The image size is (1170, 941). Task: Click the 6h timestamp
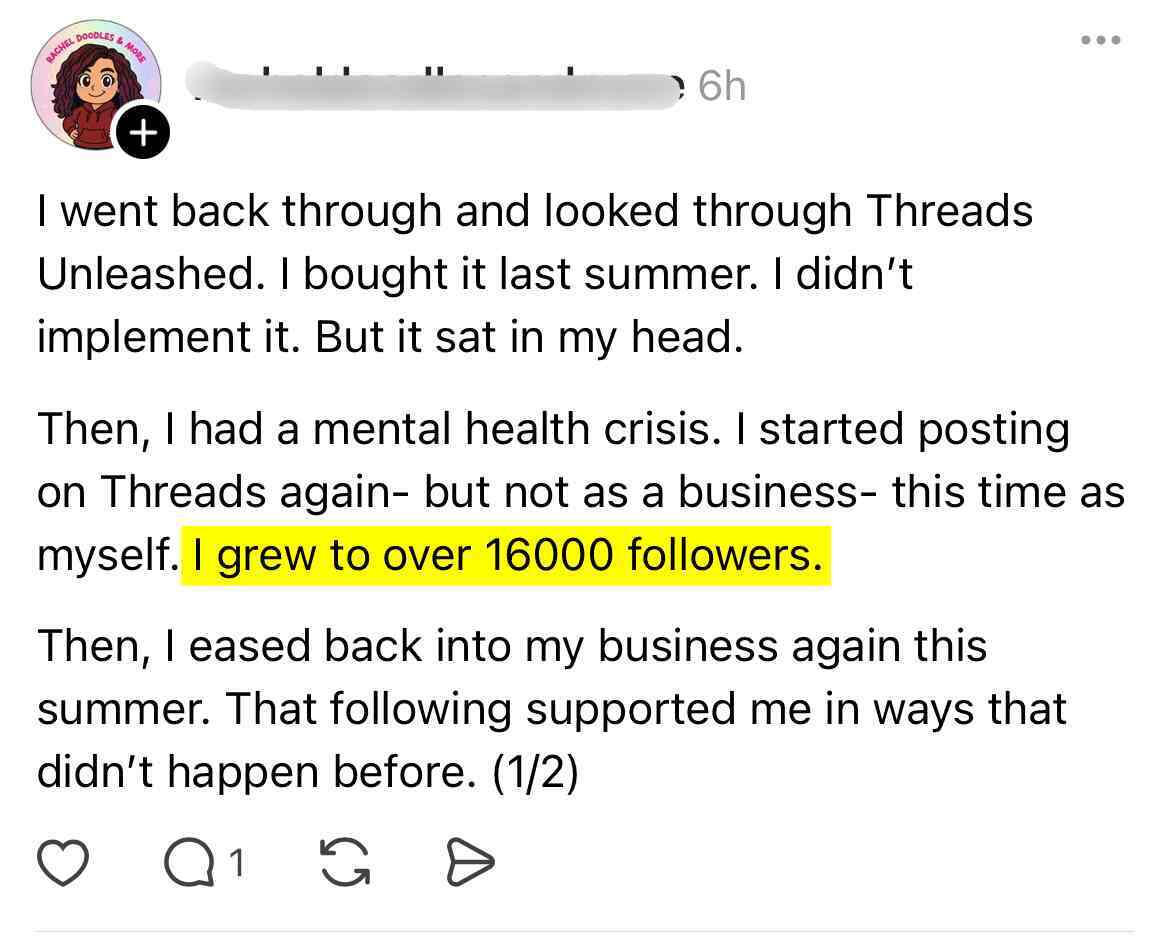[x=721, y=88]
